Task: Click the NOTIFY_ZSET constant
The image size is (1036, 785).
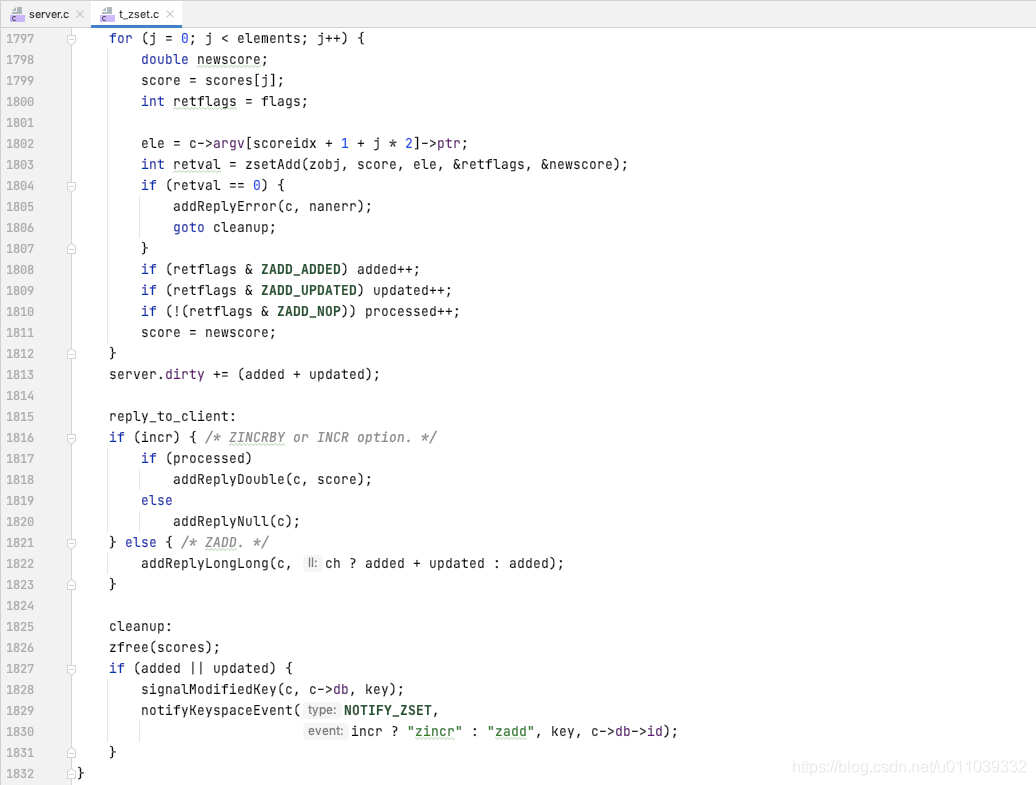Action: click(388, 710)
